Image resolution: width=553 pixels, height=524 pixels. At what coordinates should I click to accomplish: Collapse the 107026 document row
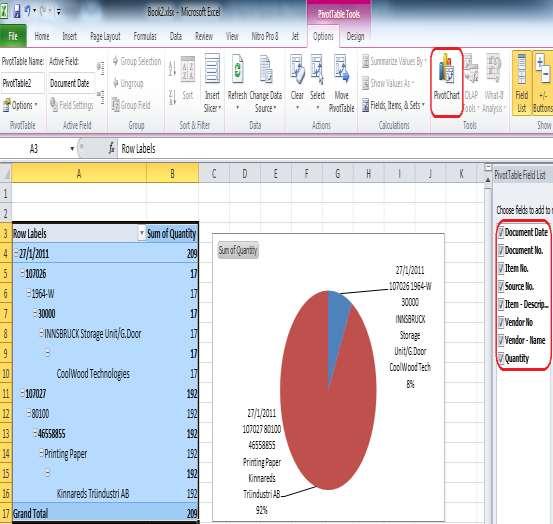coord(22,273)
